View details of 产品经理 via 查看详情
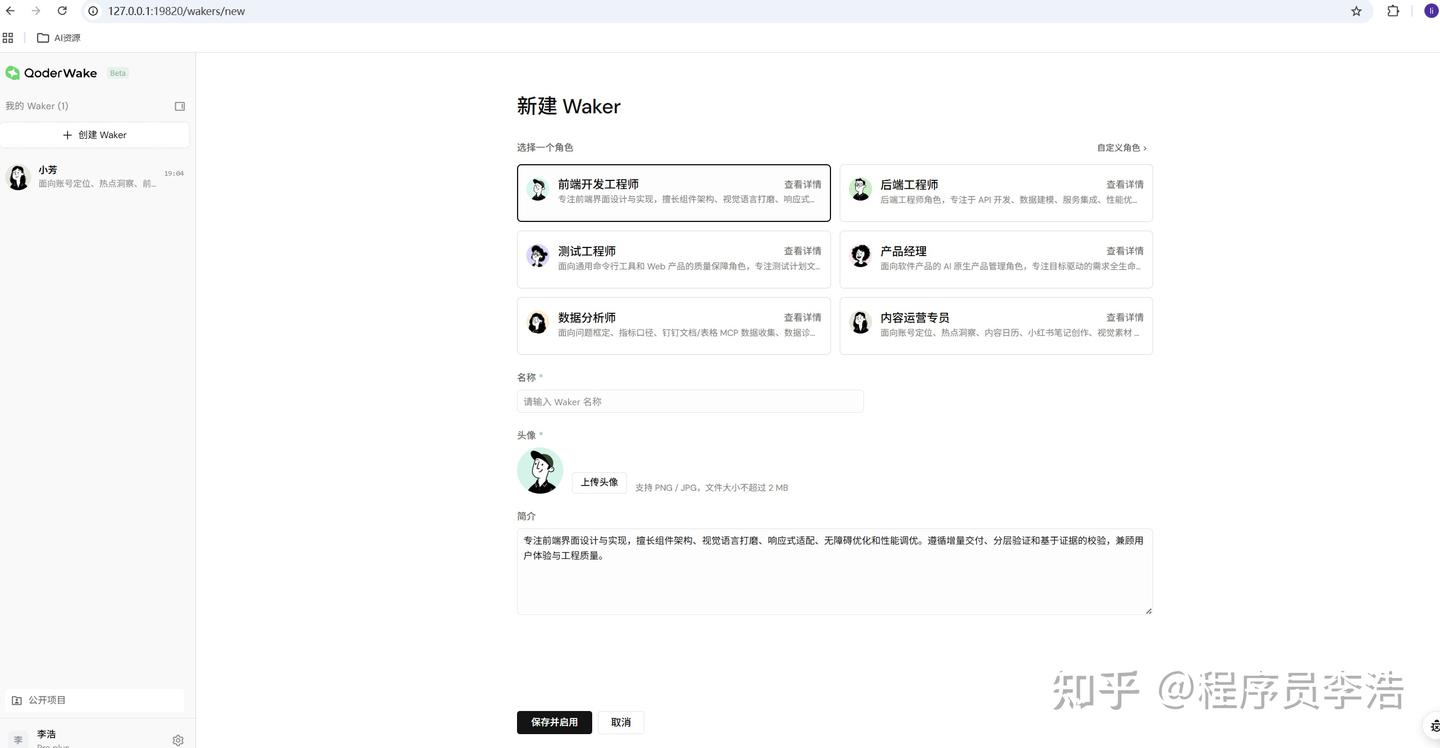1440x748 pixels. click(x=1125, y=251)
